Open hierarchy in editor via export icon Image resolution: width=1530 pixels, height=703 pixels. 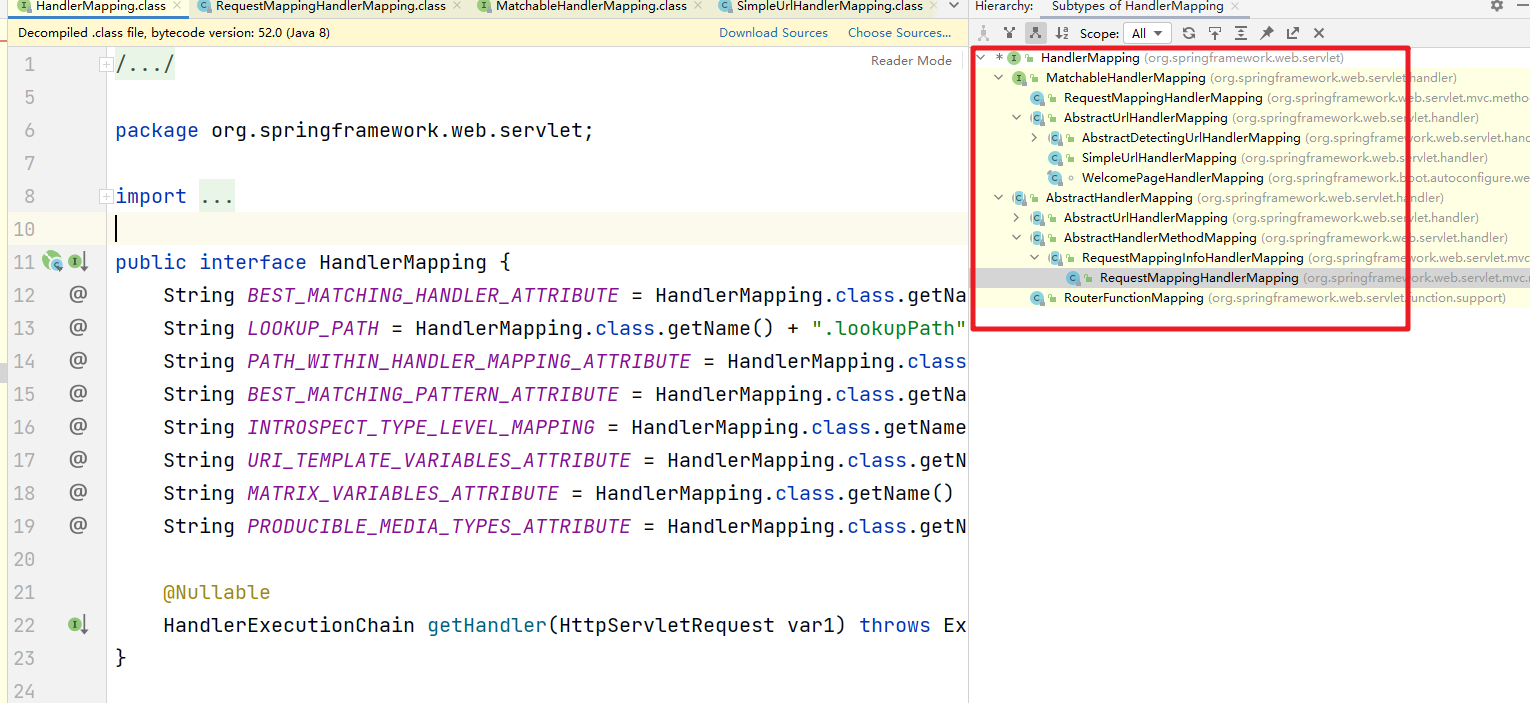[1294, 32]
